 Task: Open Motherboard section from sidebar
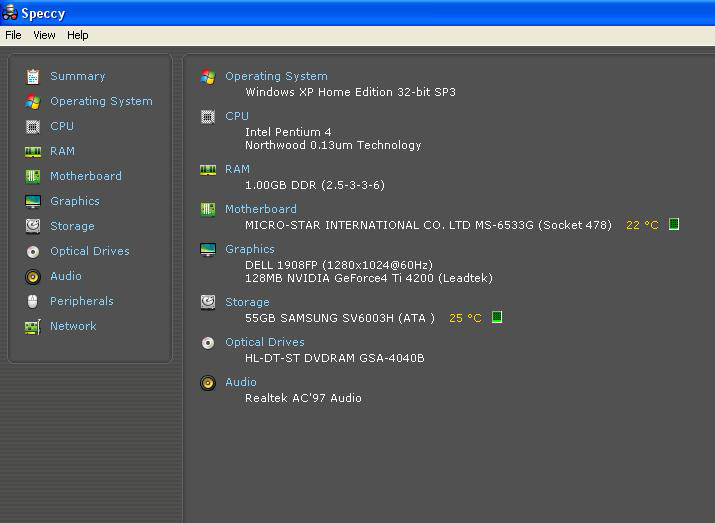[x=86, y=176]
